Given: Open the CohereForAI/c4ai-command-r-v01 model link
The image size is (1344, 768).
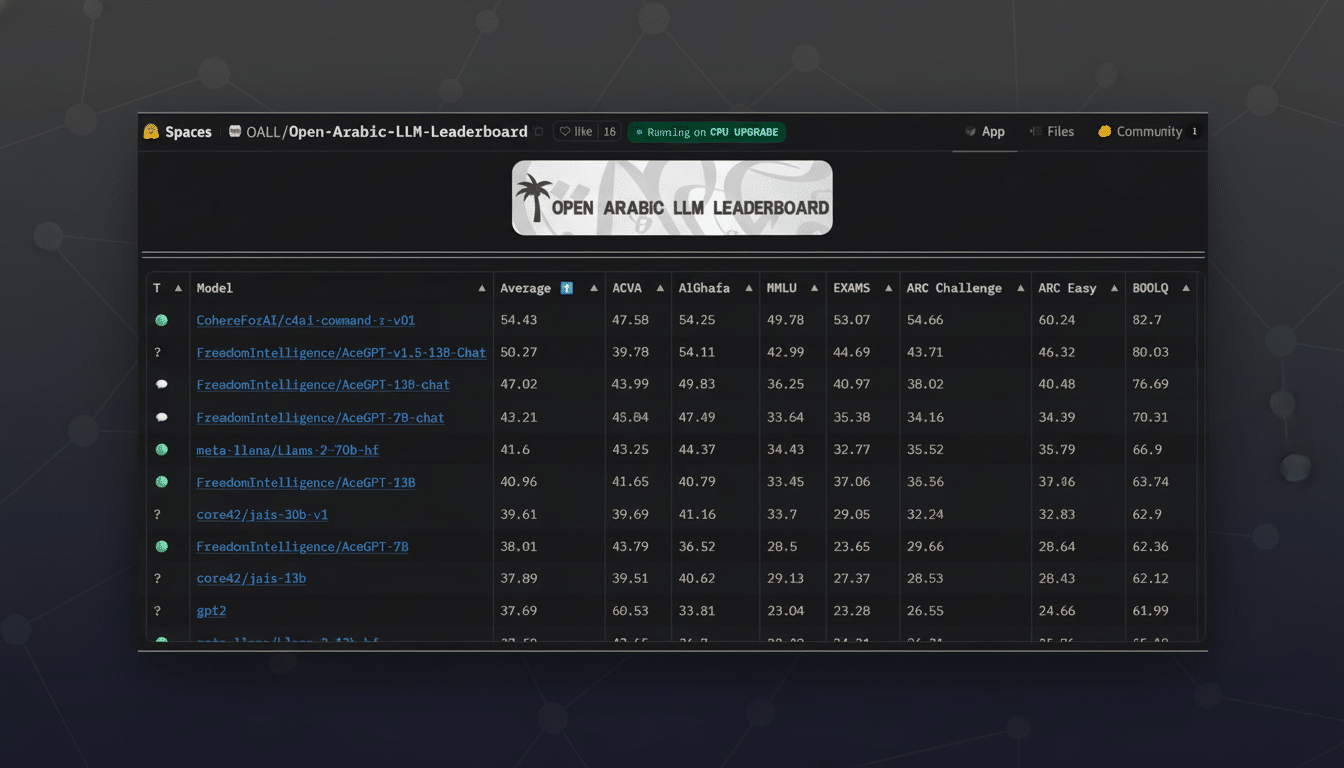Looking at the screenshot, I should pos(305,320).
